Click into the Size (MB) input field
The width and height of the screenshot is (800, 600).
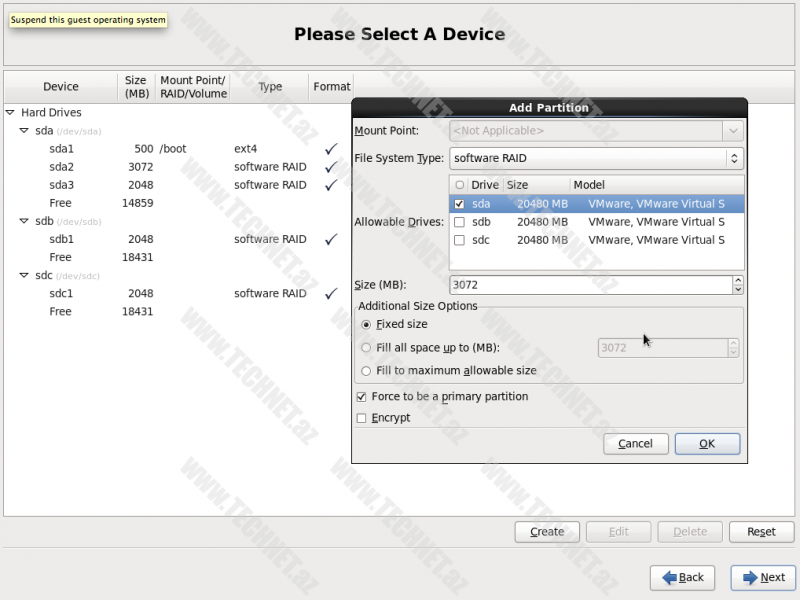pyautogui.click(x=590, y=285)
